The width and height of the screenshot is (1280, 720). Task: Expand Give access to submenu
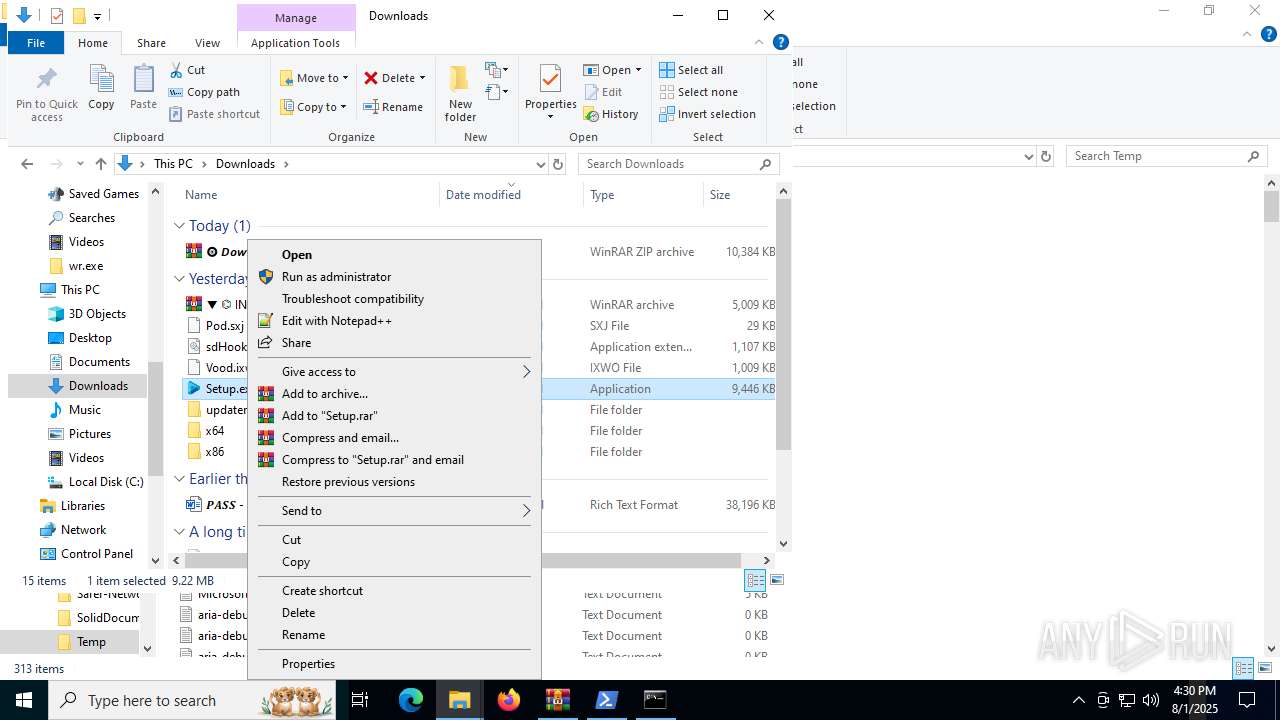coord(394,372)
